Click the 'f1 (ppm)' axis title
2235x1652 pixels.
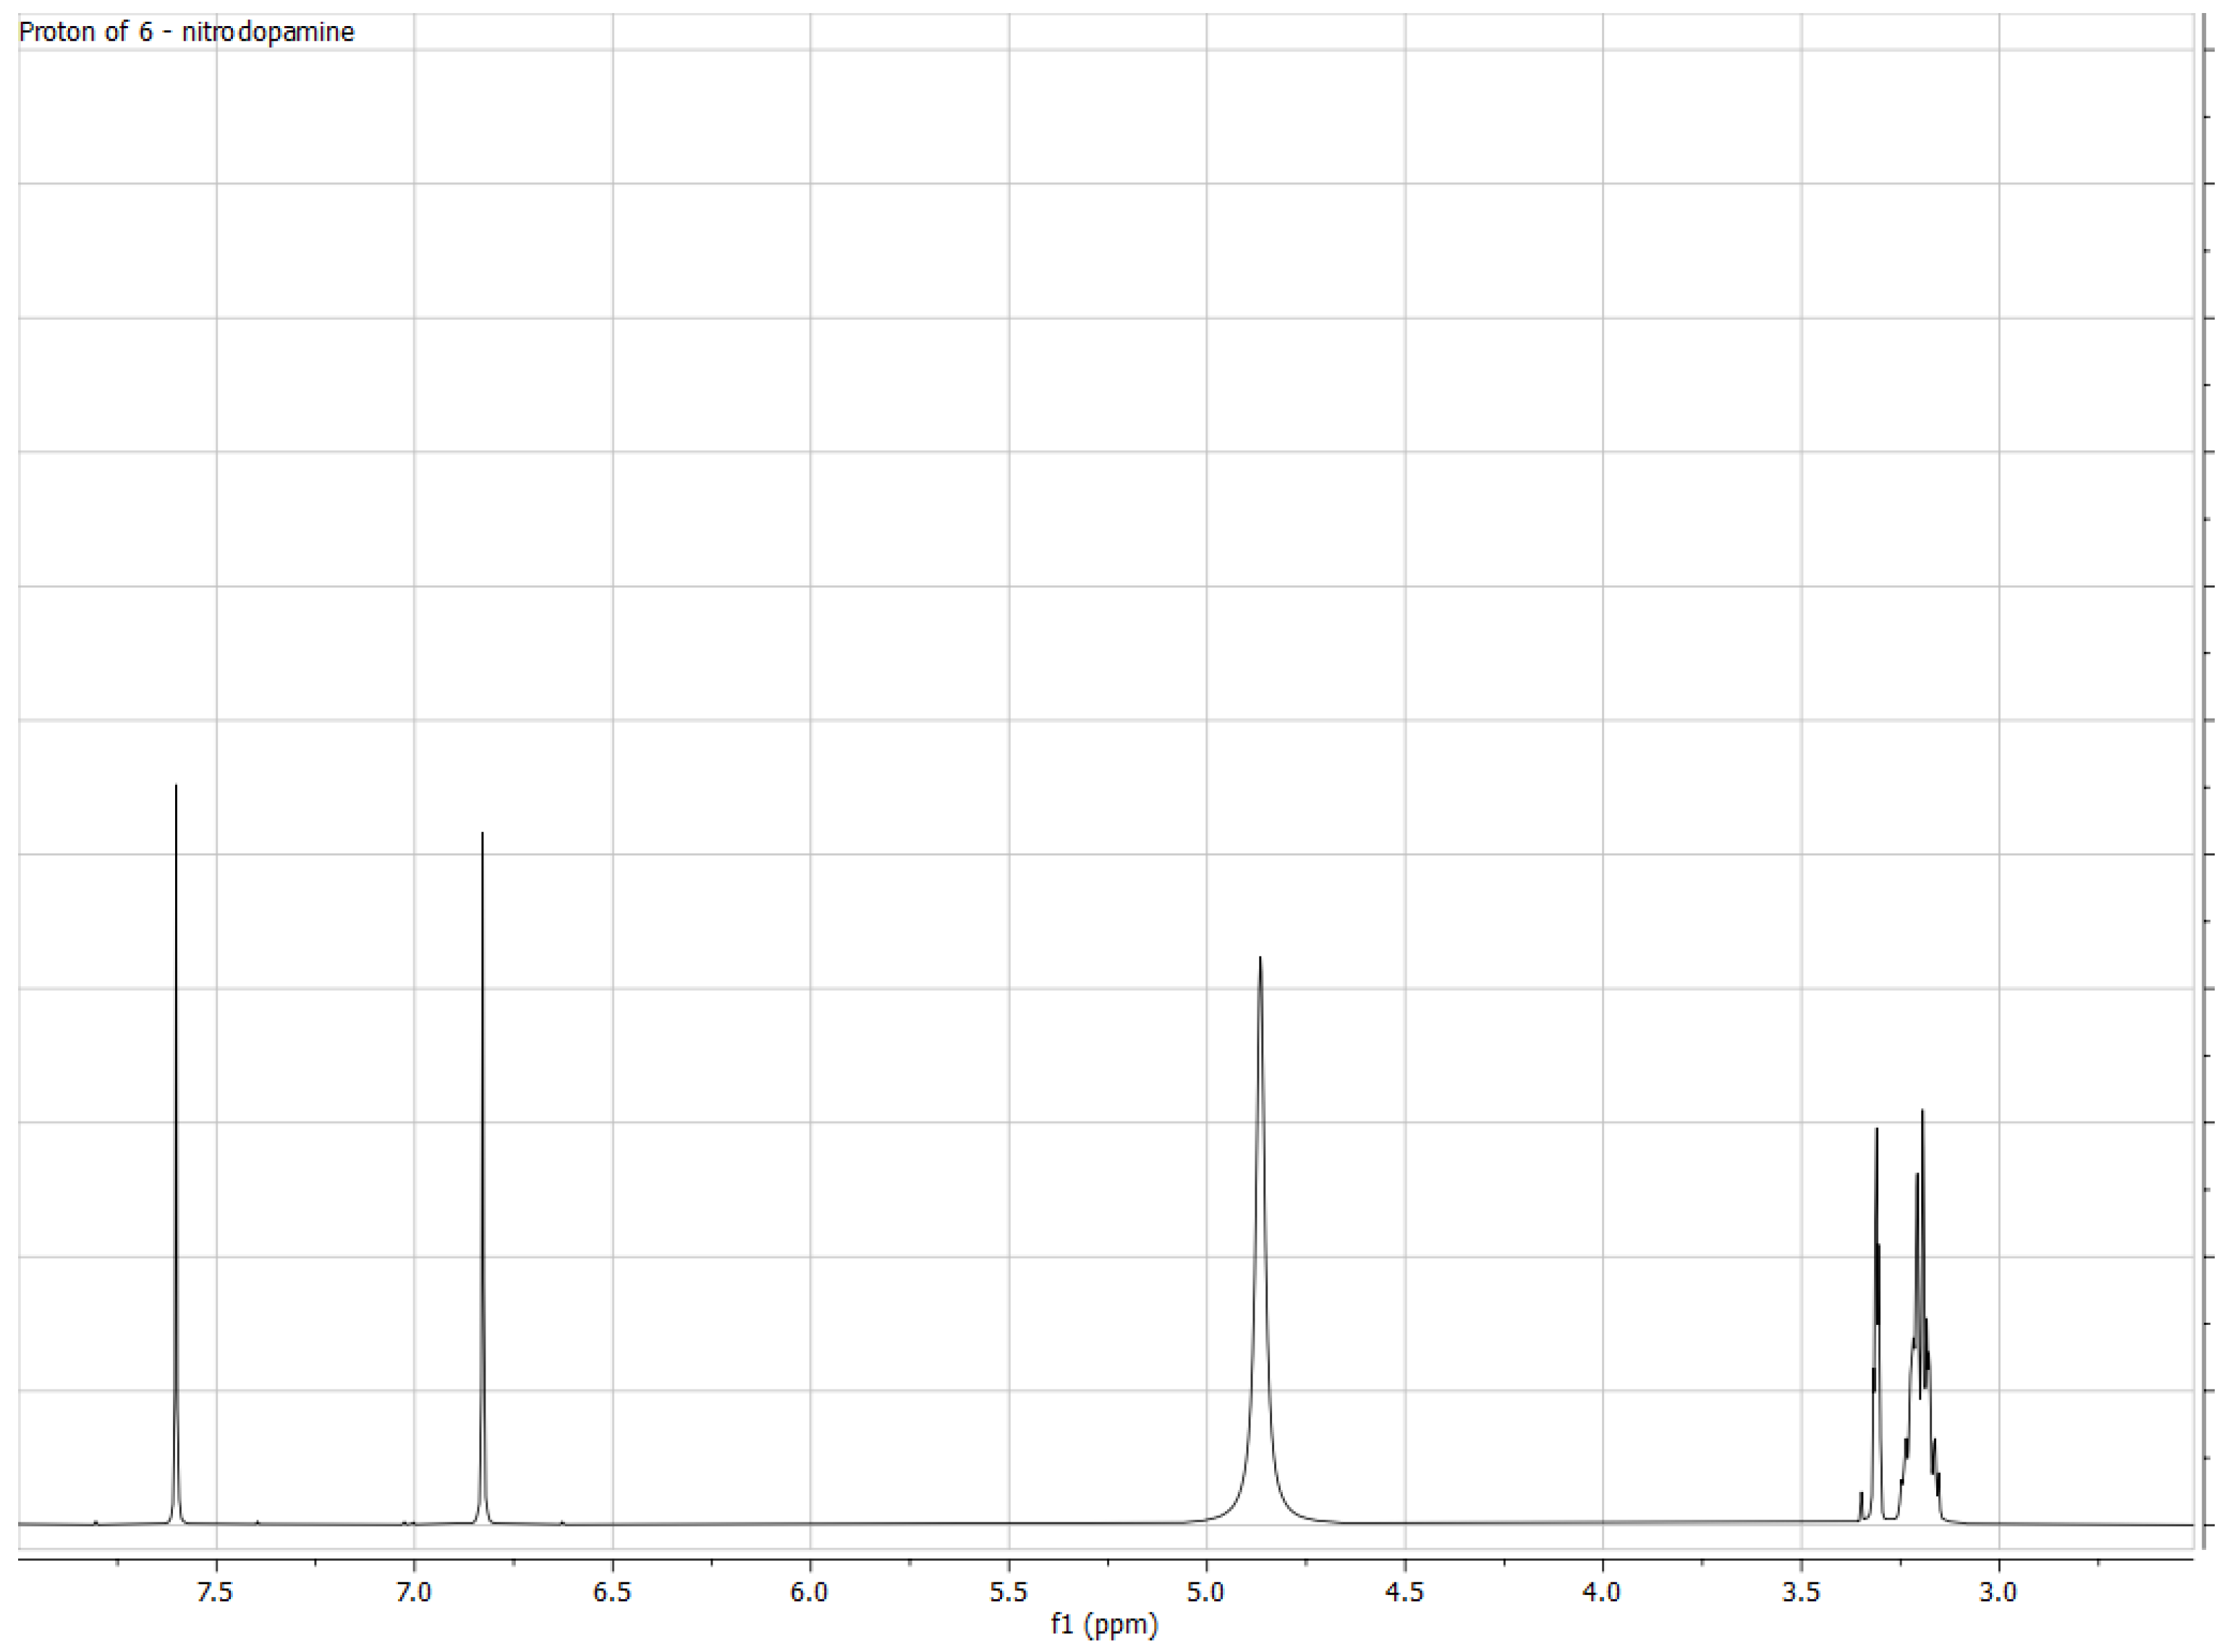point(1104,1624)
